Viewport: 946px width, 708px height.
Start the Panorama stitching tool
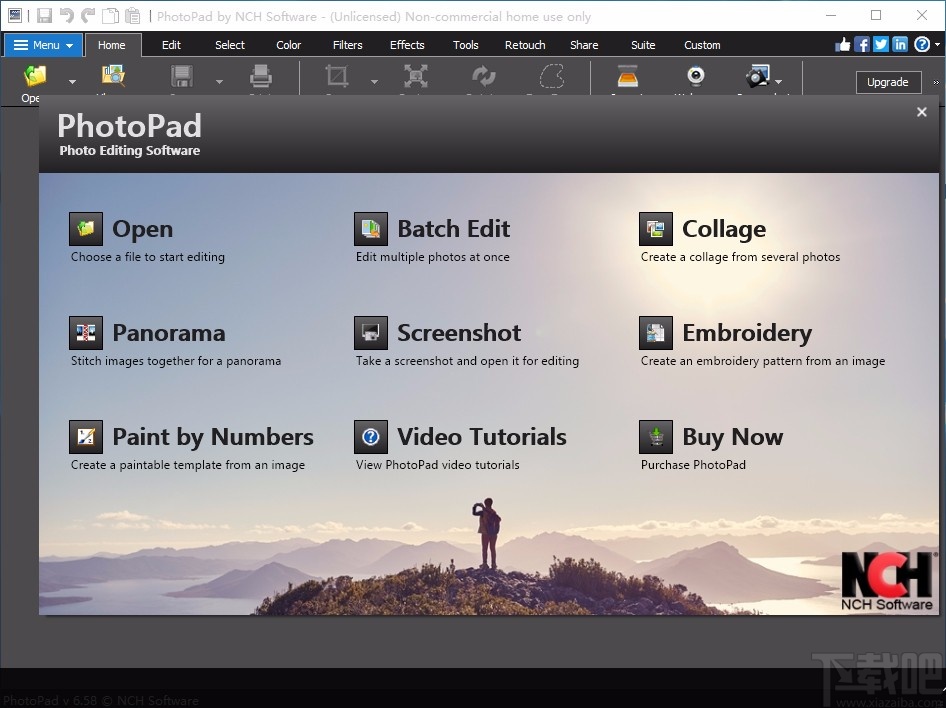click(x=86, y=333)
